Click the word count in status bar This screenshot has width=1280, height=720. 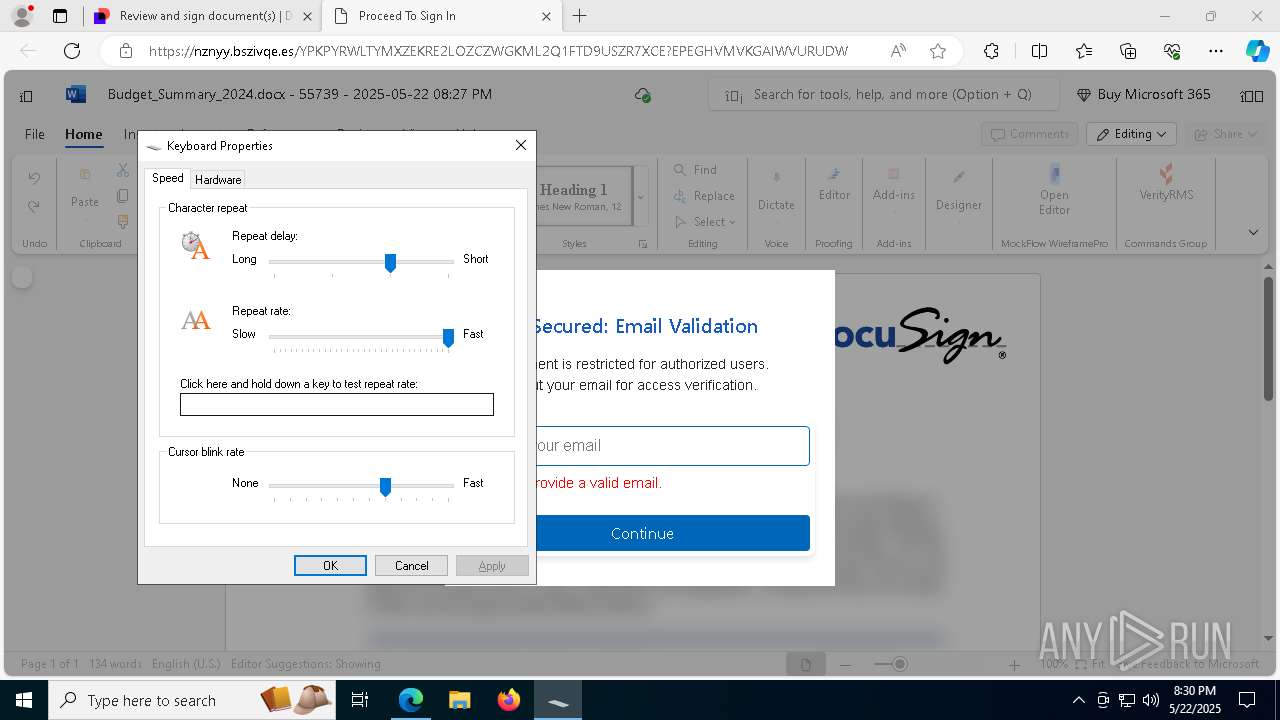click(x=116, y=664)
